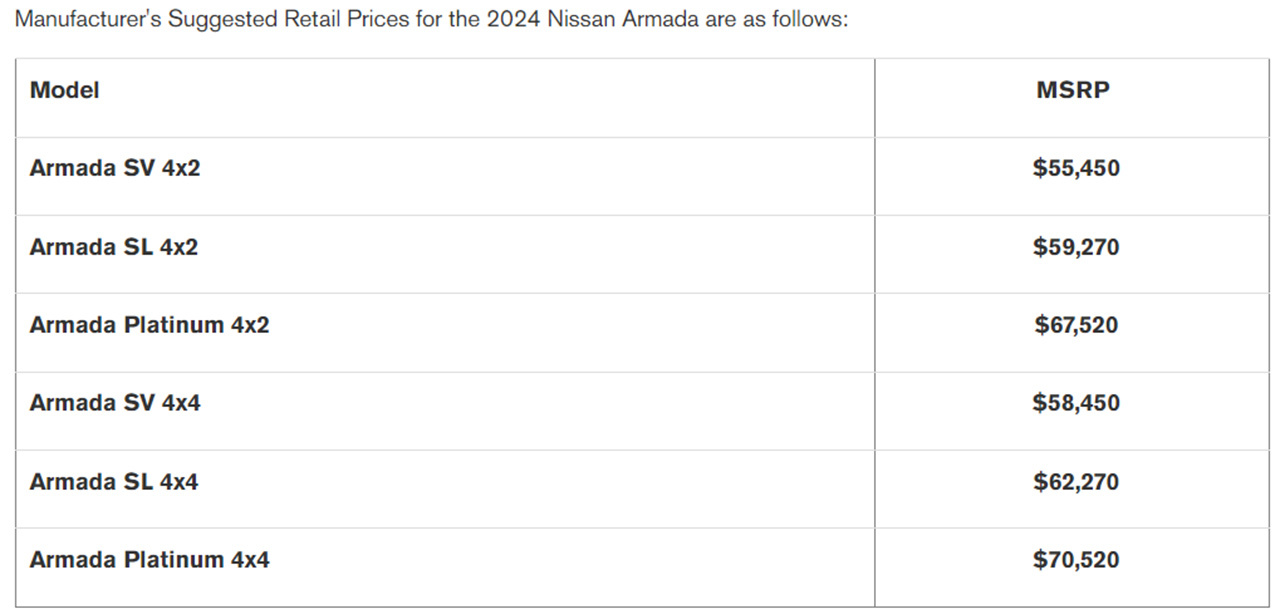The image size is (1280, 614).
Task: Select the Armada SV 4x2 model cell
Action: pyautogui.click(x=115, y=168)
